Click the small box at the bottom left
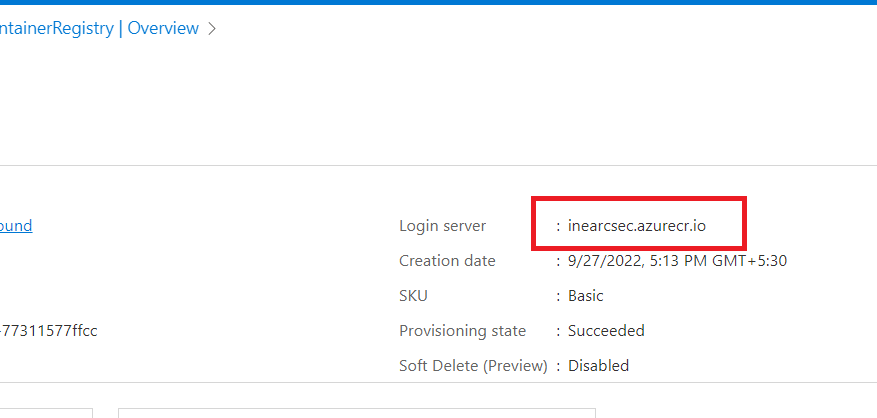Image resolution: width=877 pixels, height=418 pixels. [x=46, y=412]
